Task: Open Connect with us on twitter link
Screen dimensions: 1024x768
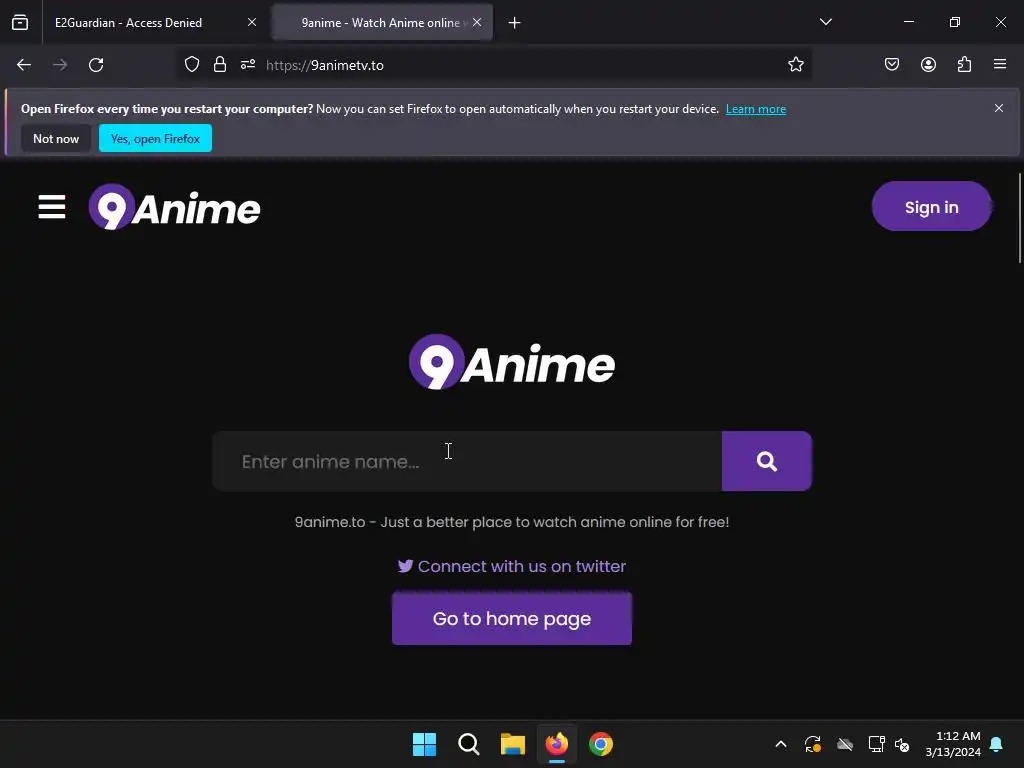Action: click(x=511, y=566)
